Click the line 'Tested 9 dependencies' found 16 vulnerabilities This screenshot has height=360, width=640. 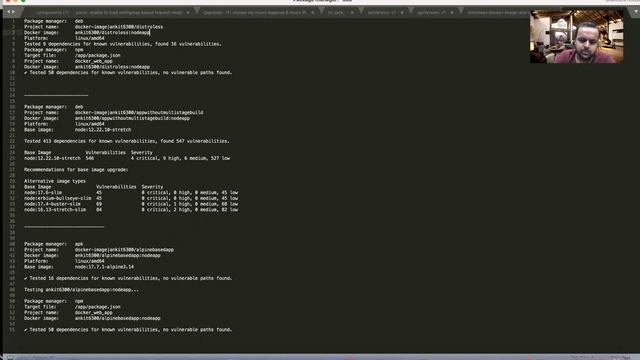point(122,44)
